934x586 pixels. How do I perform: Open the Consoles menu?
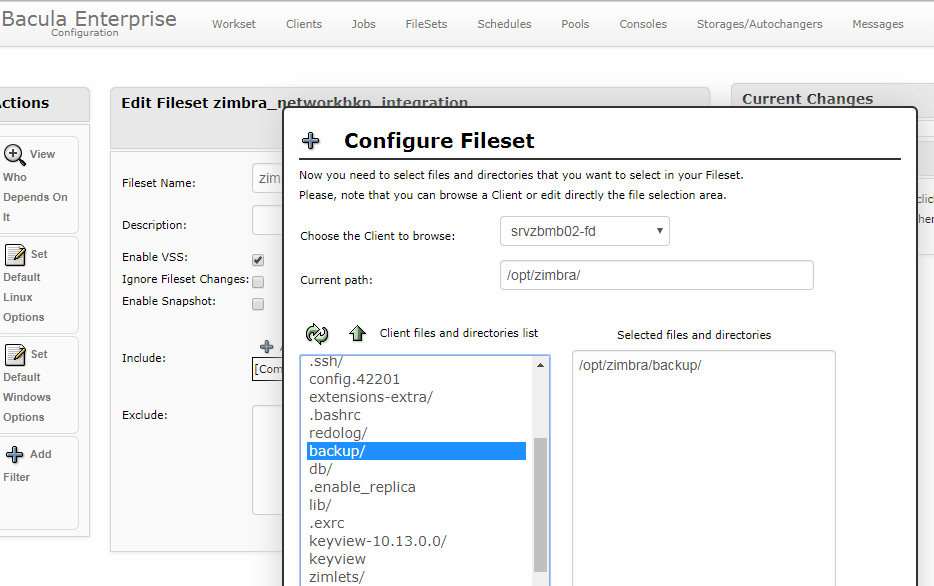[x=643, y=24]
